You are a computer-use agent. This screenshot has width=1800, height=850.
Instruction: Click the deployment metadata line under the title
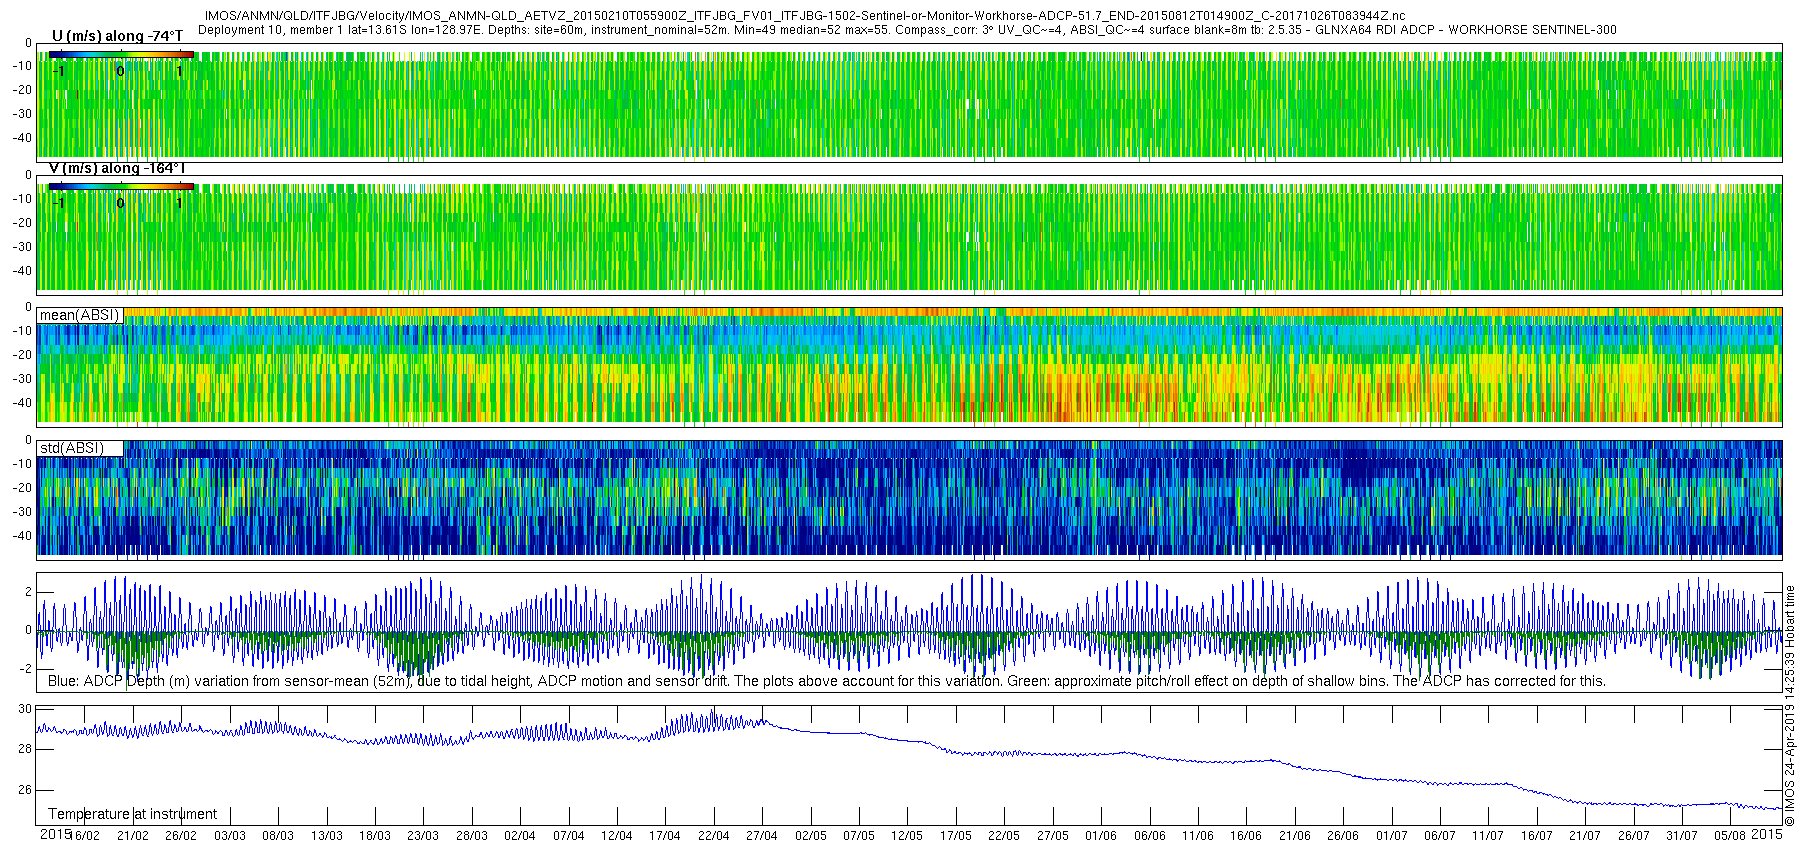[907, 30]
